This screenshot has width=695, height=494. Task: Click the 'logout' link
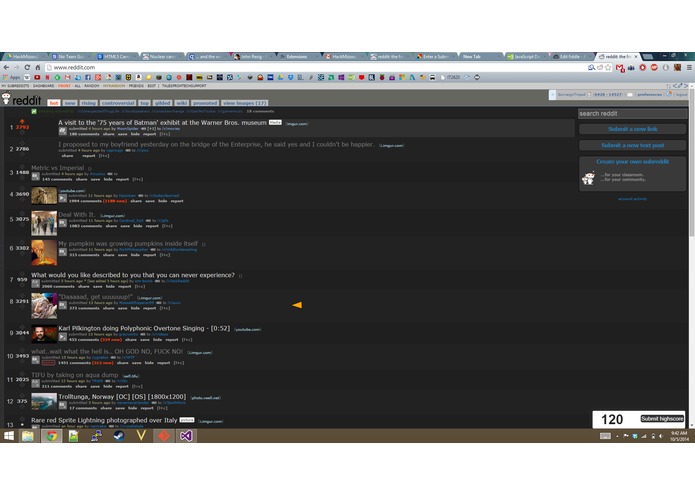pos(682,94)
